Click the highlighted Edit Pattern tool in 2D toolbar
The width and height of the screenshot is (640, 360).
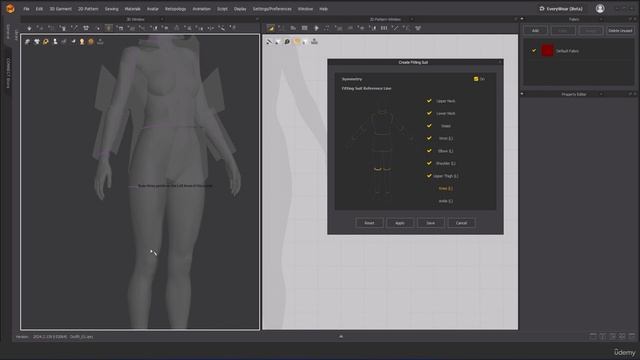[271, 28]
